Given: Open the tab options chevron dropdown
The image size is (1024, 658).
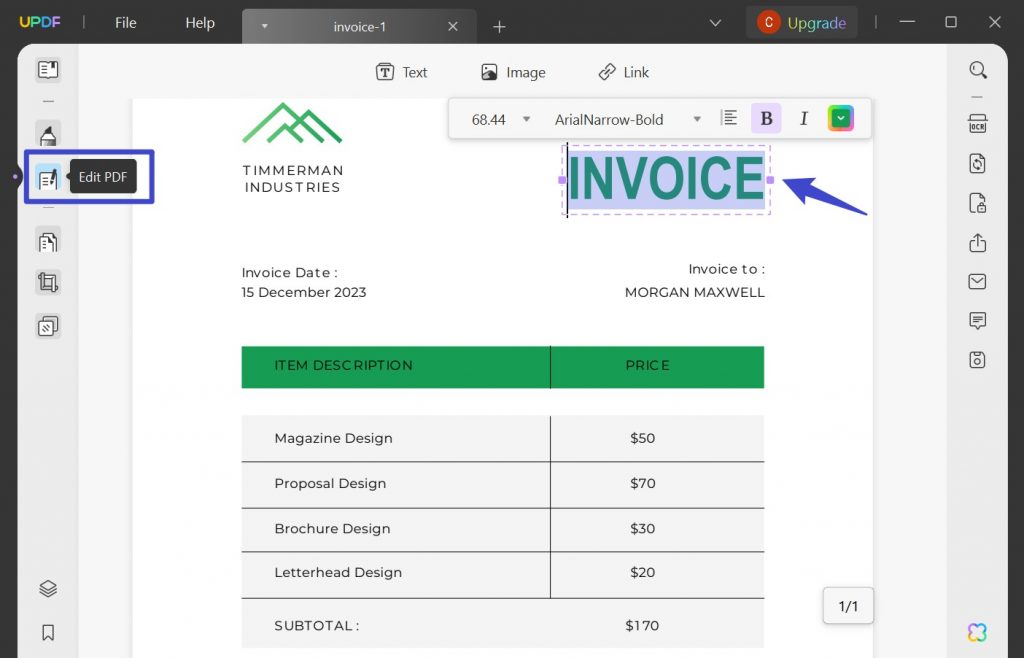Looking at the screenshot, I should pos(263,26).
